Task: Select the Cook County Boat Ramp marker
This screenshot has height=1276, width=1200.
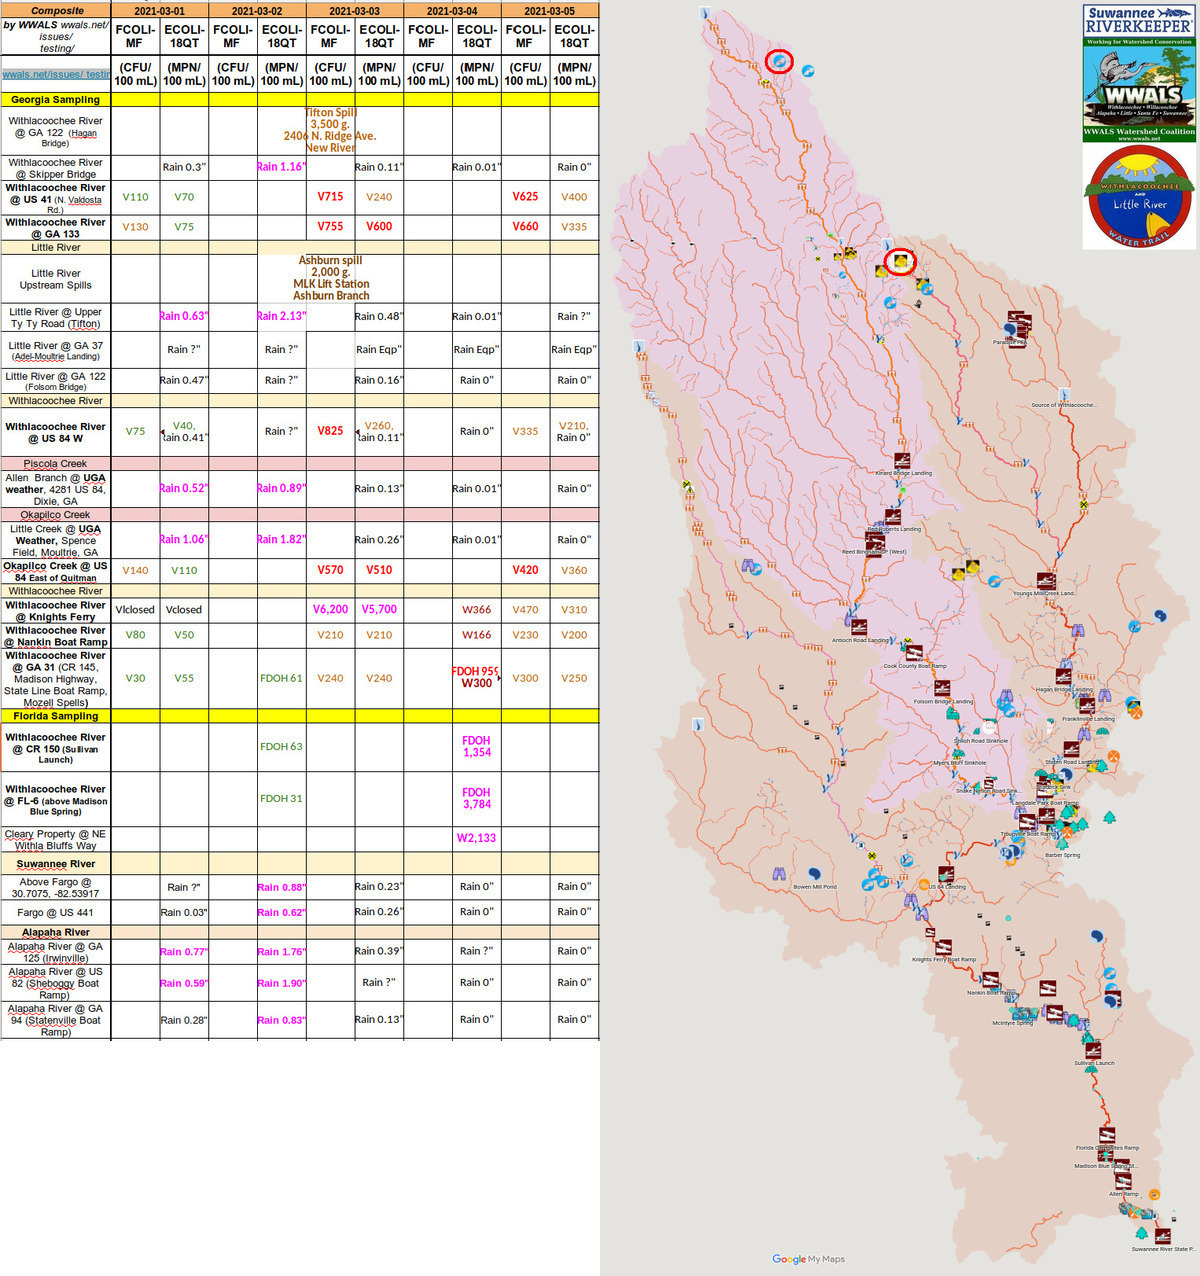Action: (913, 654)
